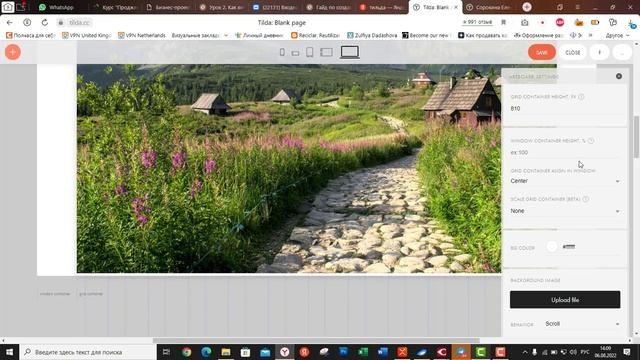This screenshot has height=360, width=640.
Task: Pick the BG color white swatch
Action: [x=552, y=247]
